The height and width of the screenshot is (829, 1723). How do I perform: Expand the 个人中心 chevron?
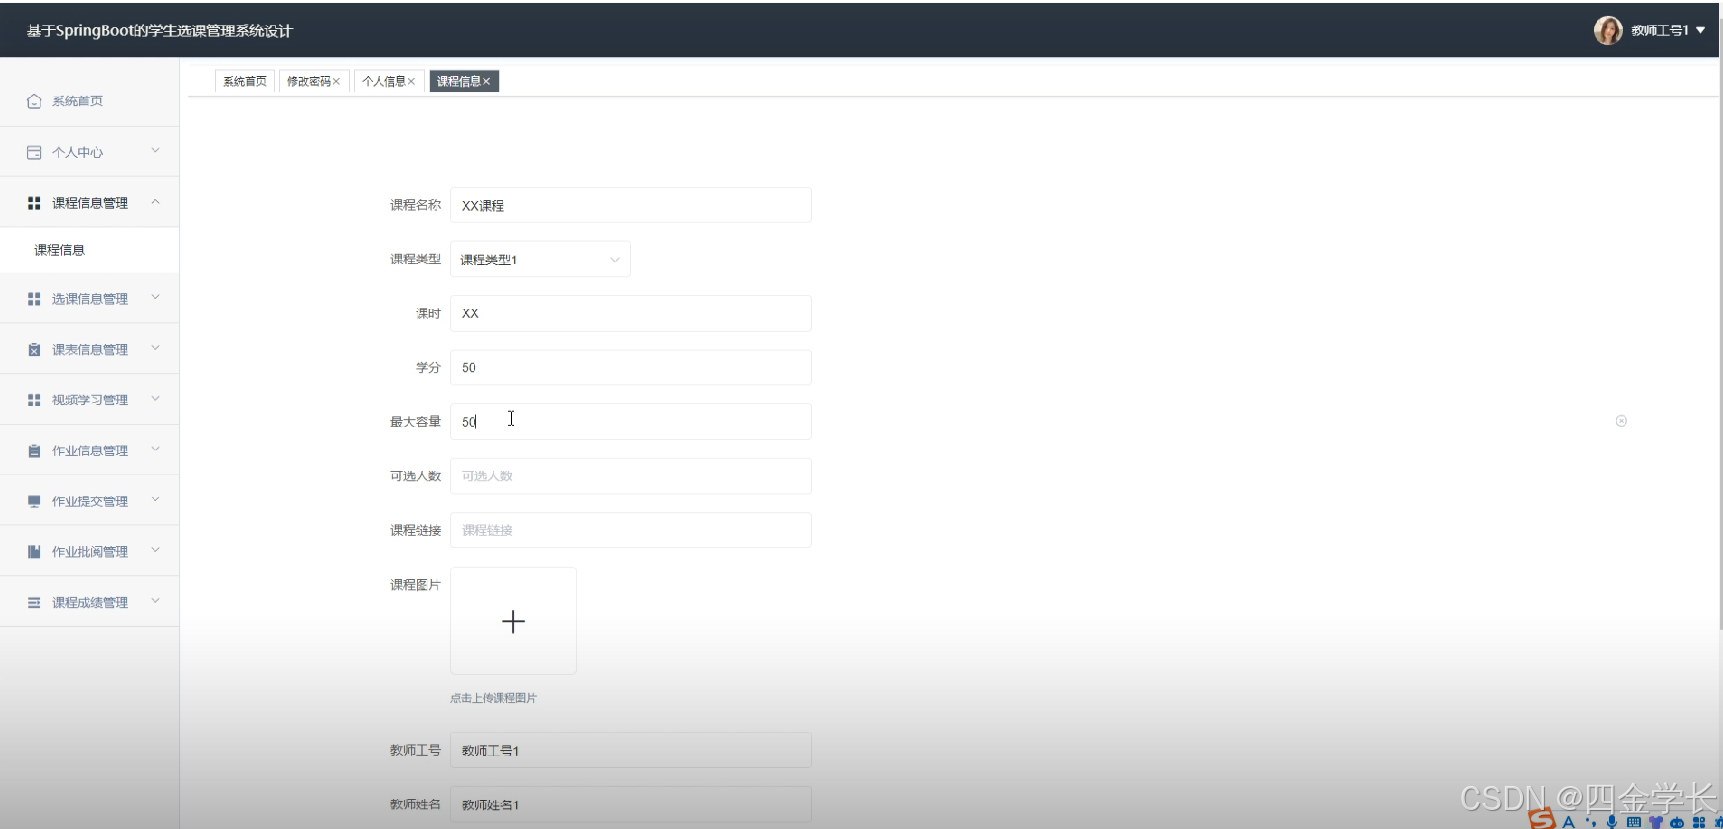click(x=155, y=151)
